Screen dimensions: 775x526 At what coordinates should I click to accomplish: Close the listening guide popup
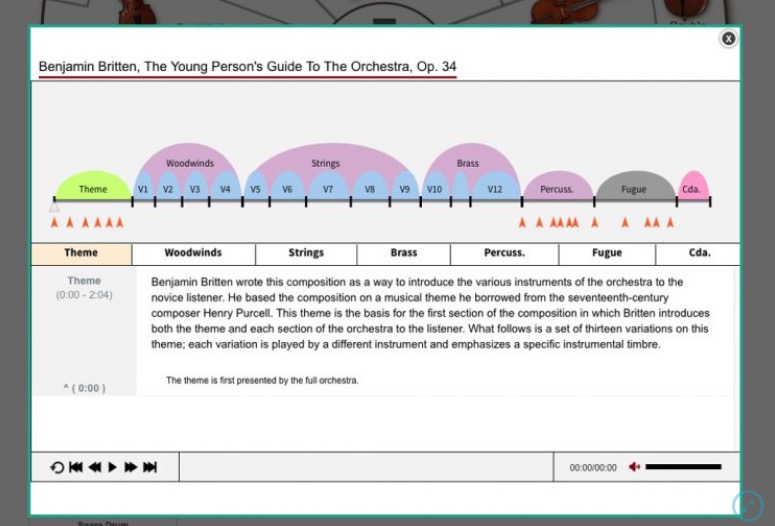tap(728, 38)
